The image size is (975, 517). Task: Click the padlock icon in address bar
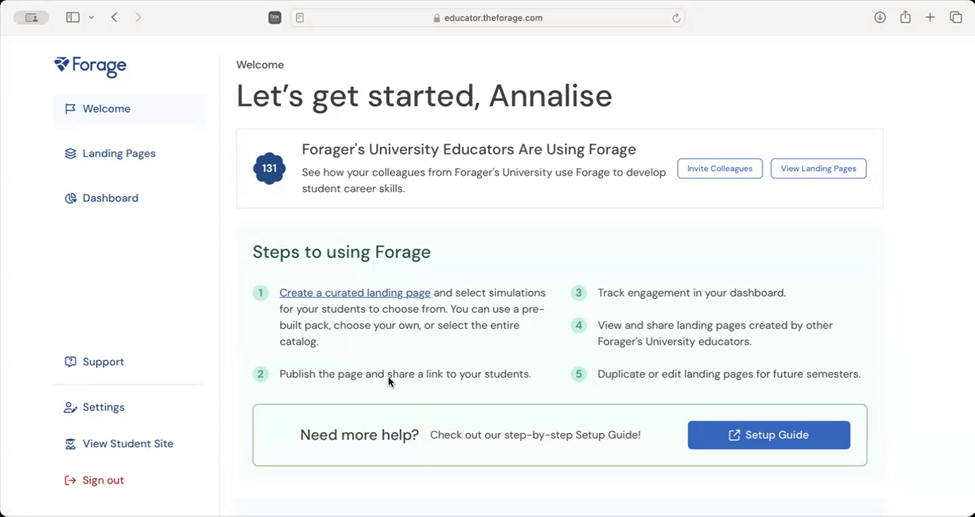437,18
